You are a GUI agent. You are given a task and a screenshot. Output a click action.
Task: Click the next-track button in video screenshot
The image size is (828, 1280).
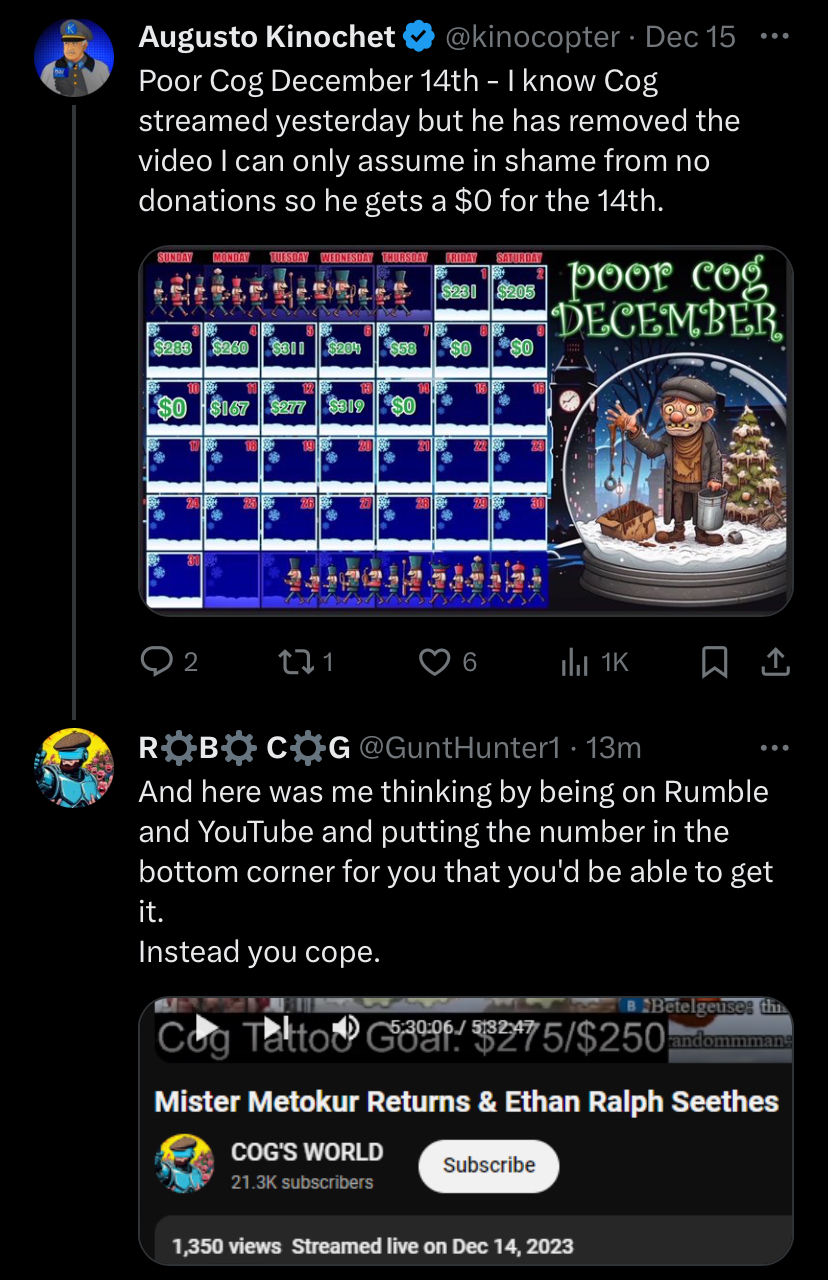[x=276, y=1027]
